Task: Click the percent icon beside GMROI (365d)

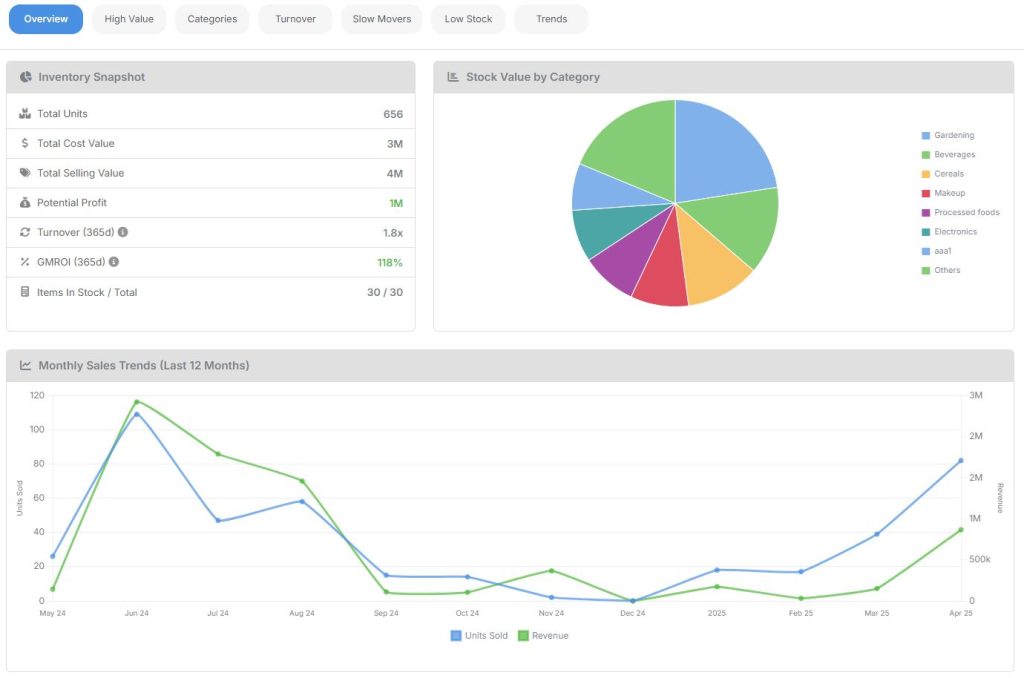Action: (x=25, y=261)
